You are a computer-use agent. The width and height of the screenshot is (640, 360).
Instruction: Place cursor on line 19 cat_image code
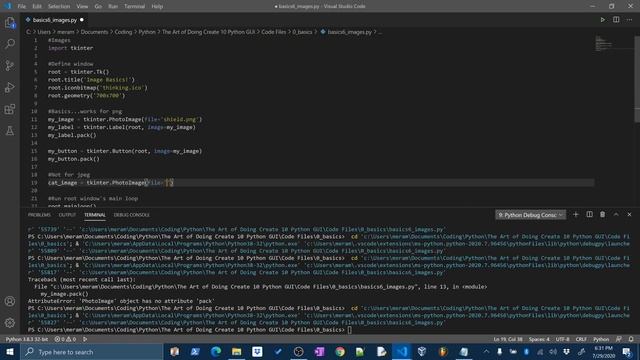coord(111,182)
